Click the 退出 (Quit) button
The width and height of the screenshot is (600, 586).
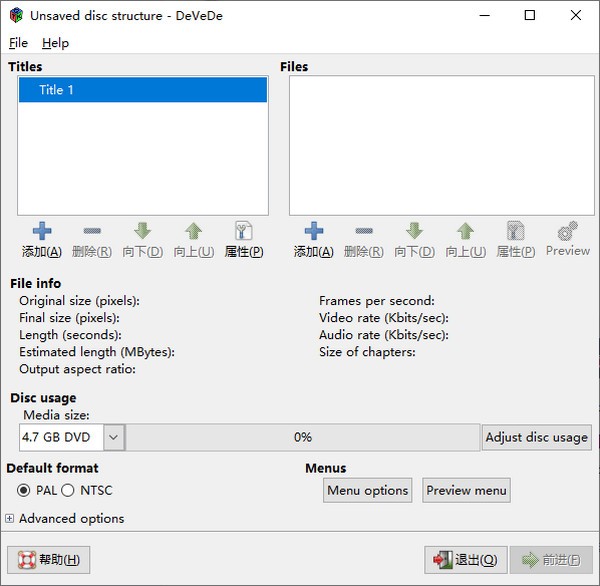tap(466, 559)
